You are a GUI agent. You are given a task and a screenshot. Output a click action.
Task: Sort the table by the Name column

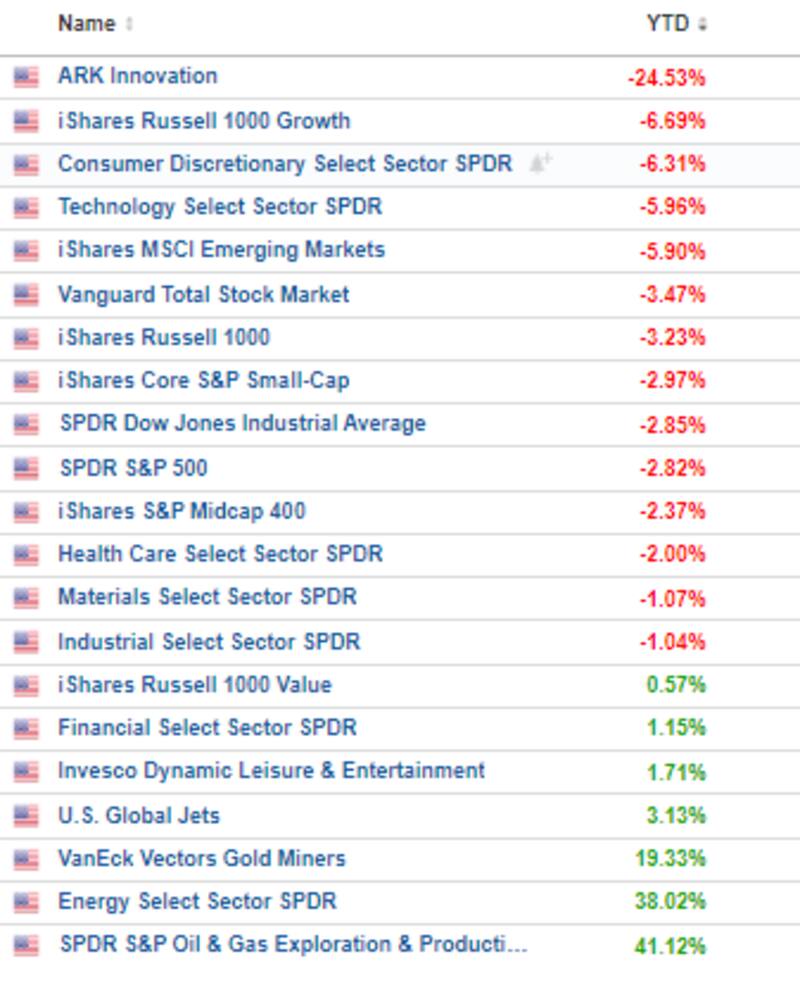(x=86, y=24)
